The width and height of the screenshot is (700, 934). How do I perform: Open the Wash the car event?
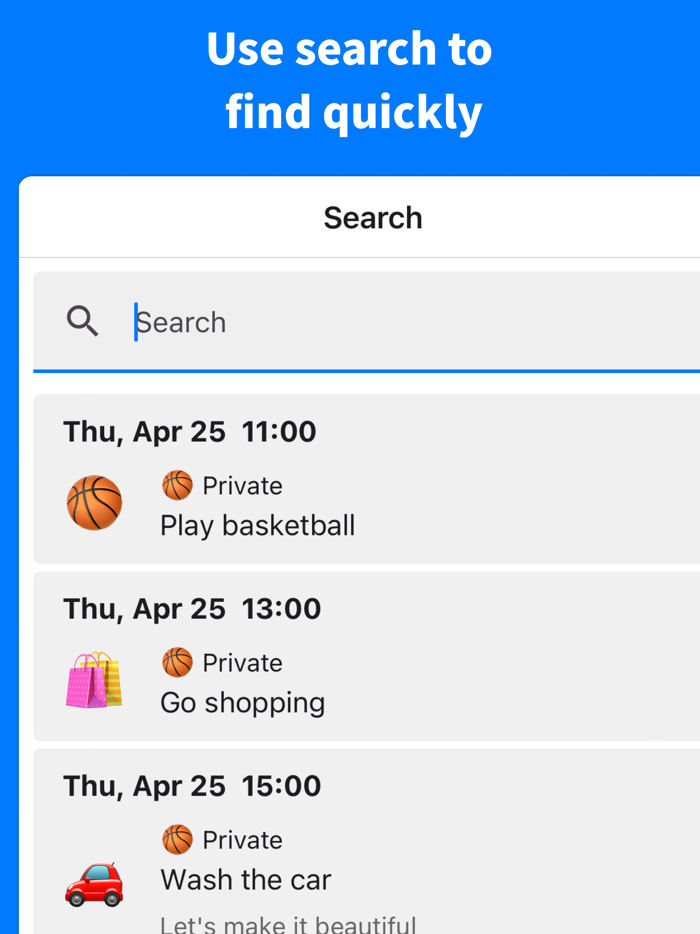pos(245,879)
